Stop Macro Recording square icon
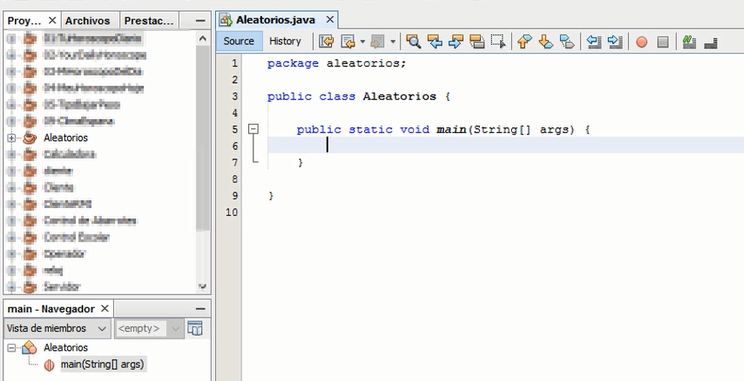The width and height of the screenshot is (744, 381). pyautogui.click(x=663, y=42)
